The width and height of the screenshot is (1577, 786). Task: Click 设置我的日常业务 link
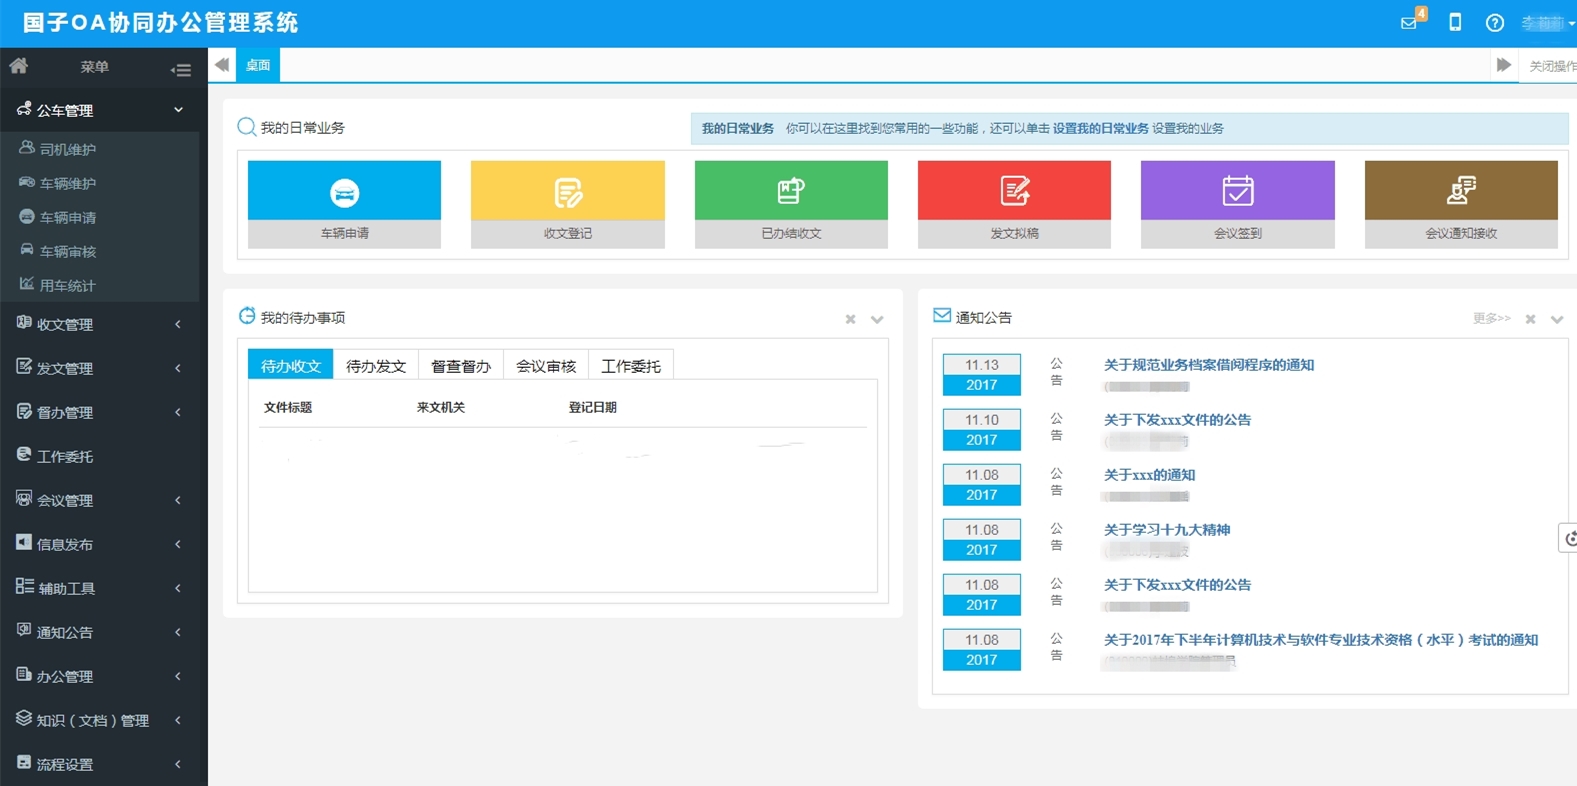point(1100,128)
